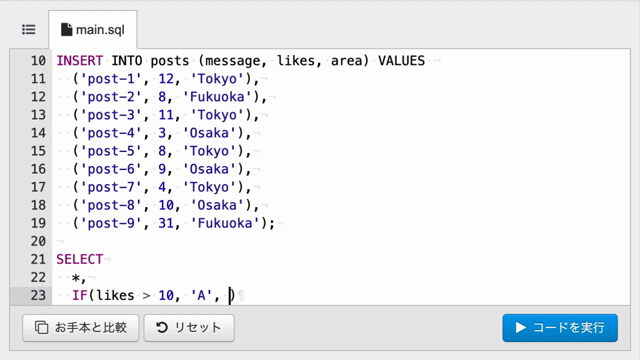Reset code with リセット button
Screen dimensions: 640x360
tap(189, 328)
